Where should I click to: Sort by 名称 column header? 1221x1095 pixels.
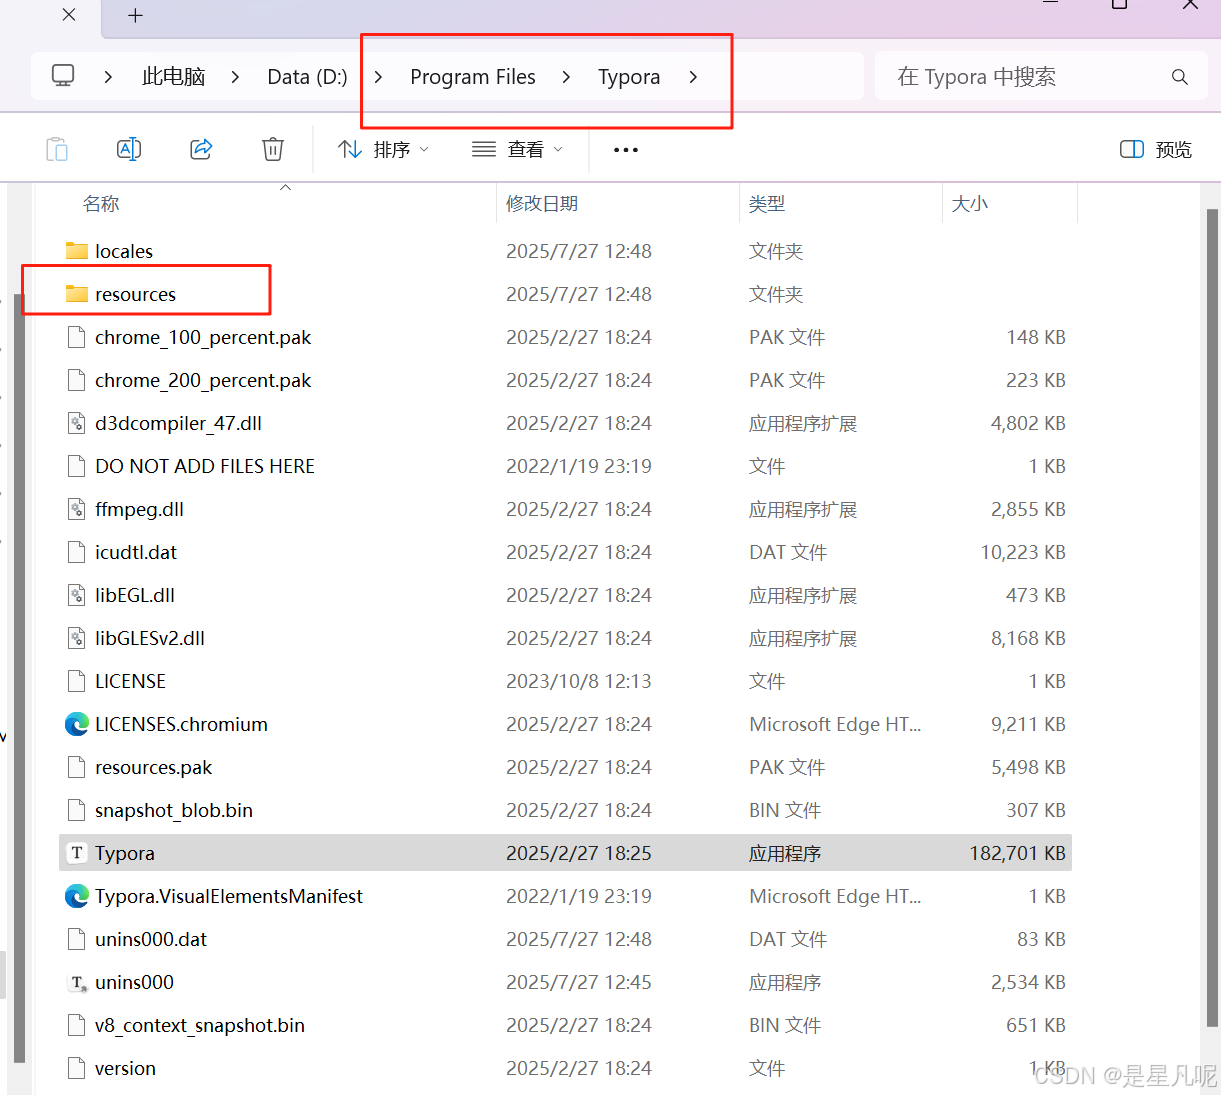click(x=101, y=204)
